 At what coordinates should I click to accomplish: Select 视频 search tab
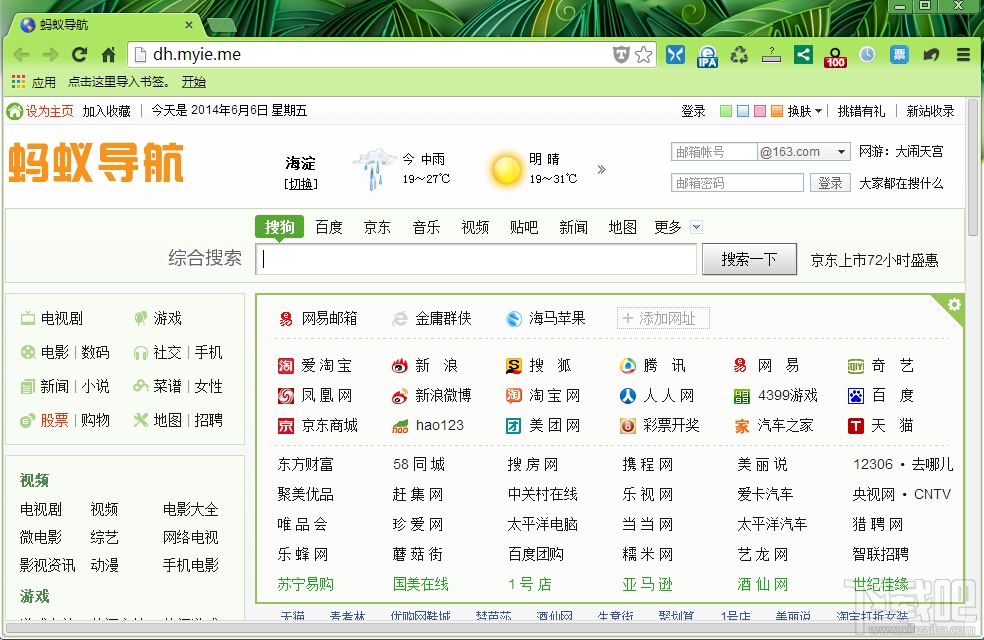[x=475, y=227]
